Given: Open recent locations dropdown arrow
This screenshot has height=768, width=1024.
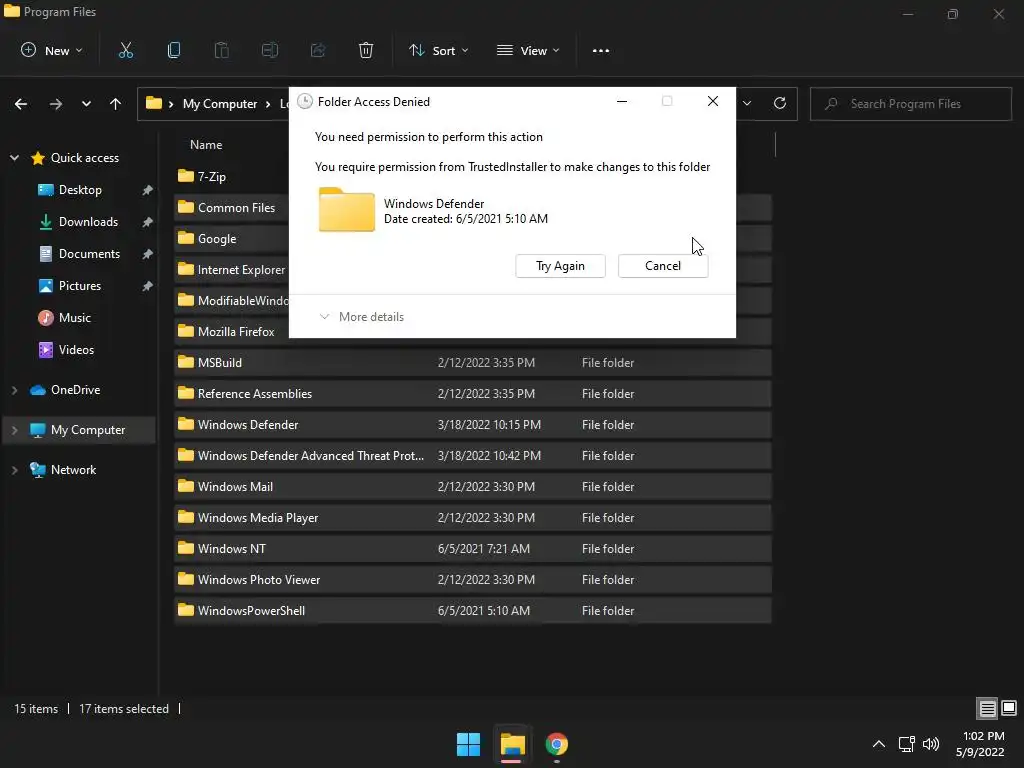Looking at the screenshot, I should click(86, 104).
